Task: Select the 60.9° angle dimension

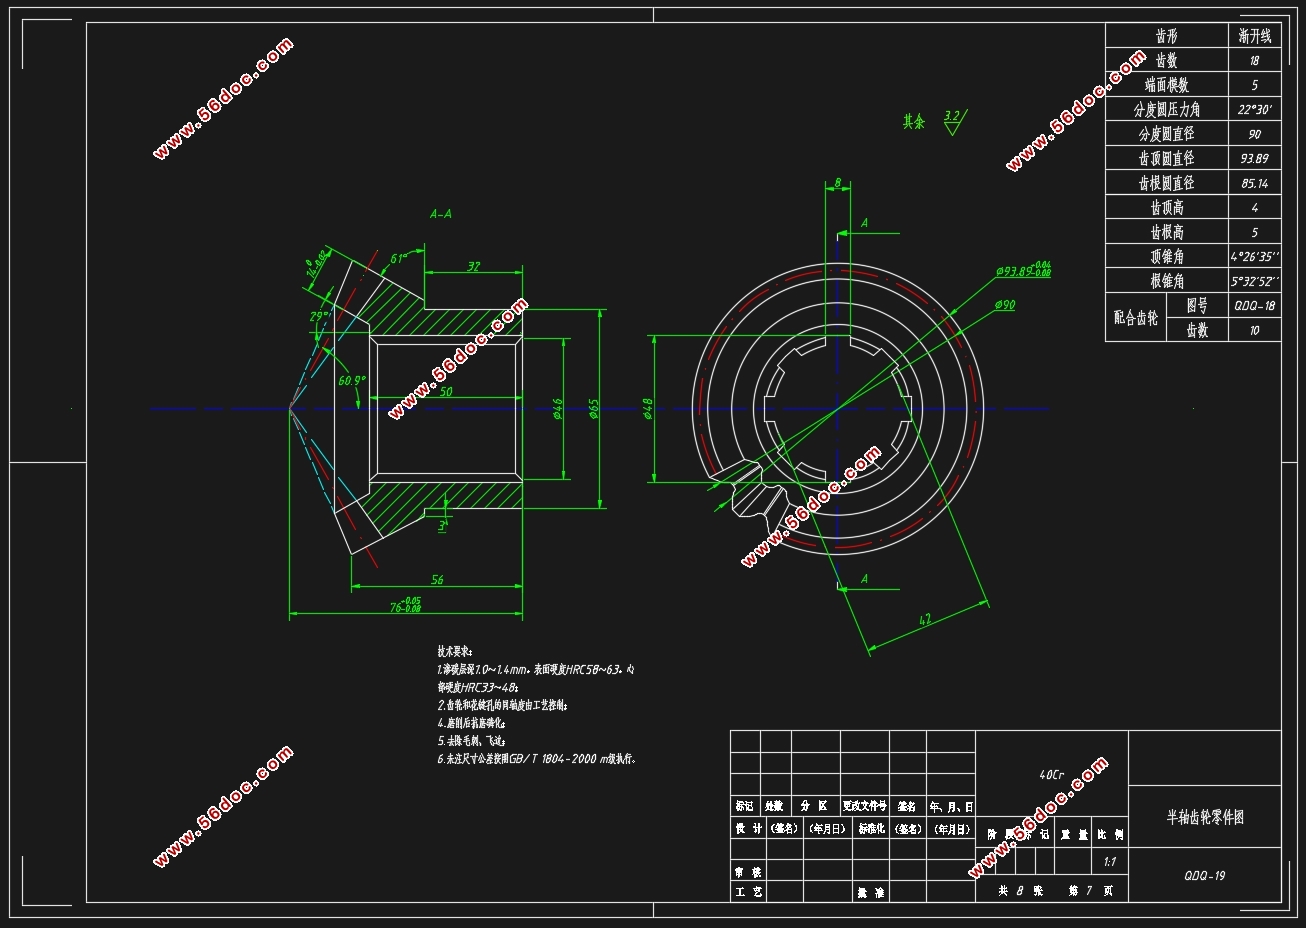Action: 352,380
